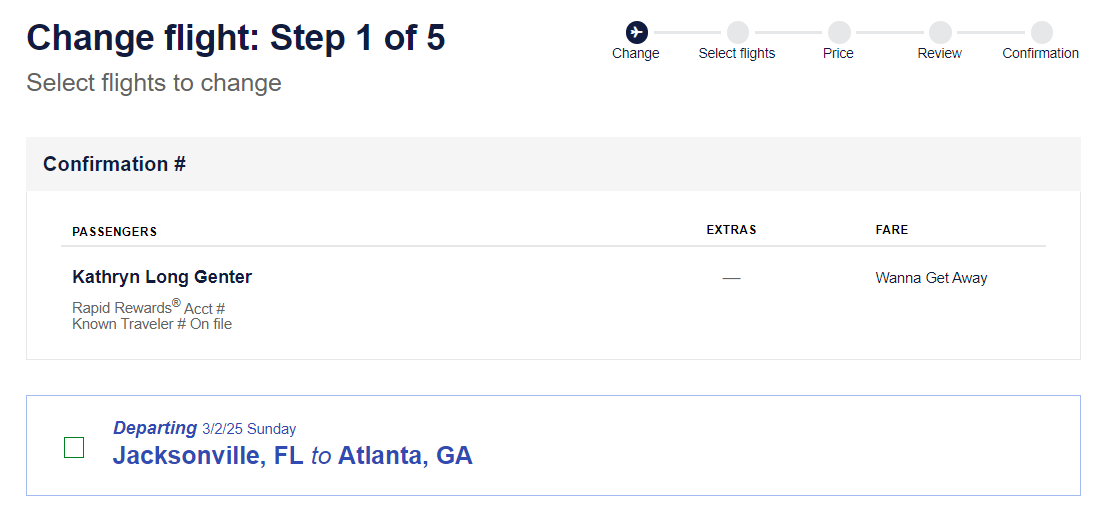Click the Rapid Rewards Acct # line
Screen dimensions: 1105x511
148,308
